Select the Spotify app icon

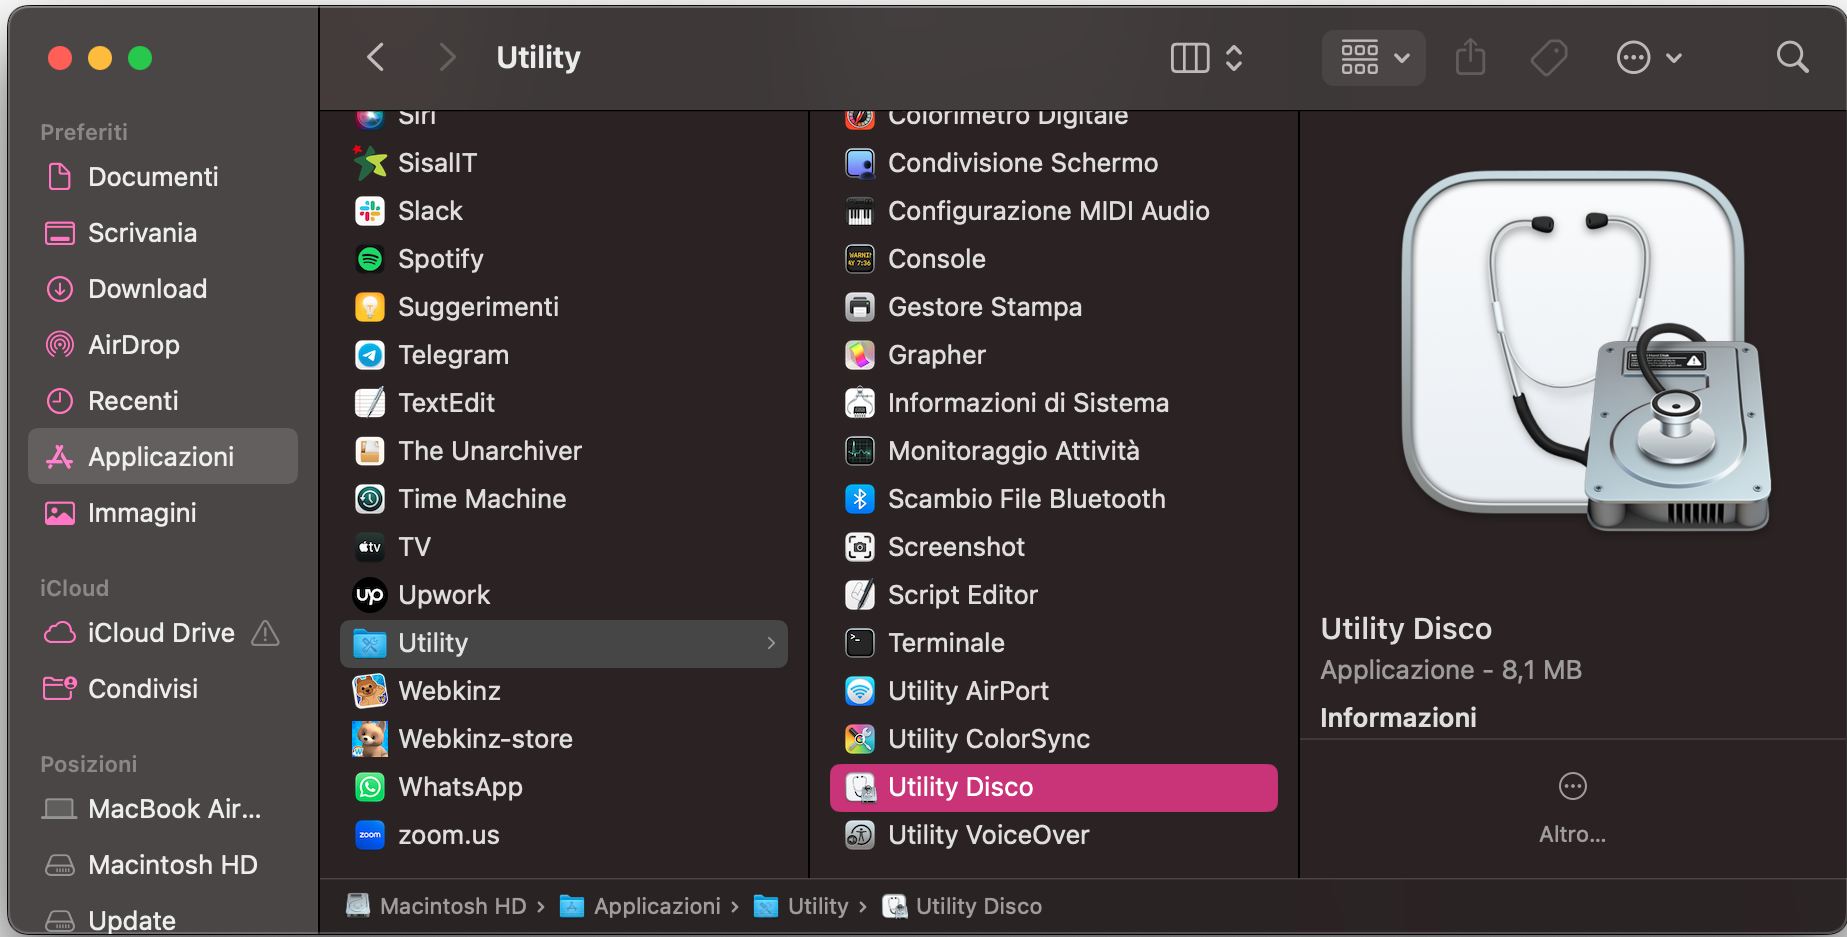click(370, 259)
